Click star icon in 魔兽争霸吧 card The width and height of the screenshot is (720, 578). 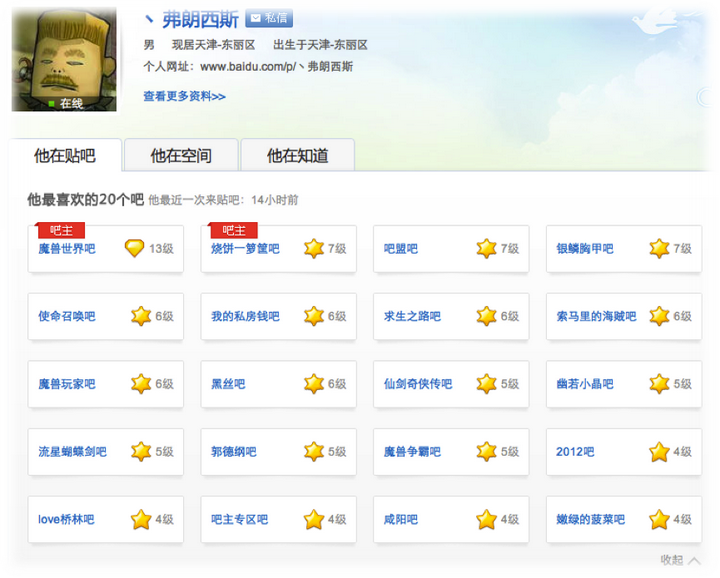[x=486, y=451]
